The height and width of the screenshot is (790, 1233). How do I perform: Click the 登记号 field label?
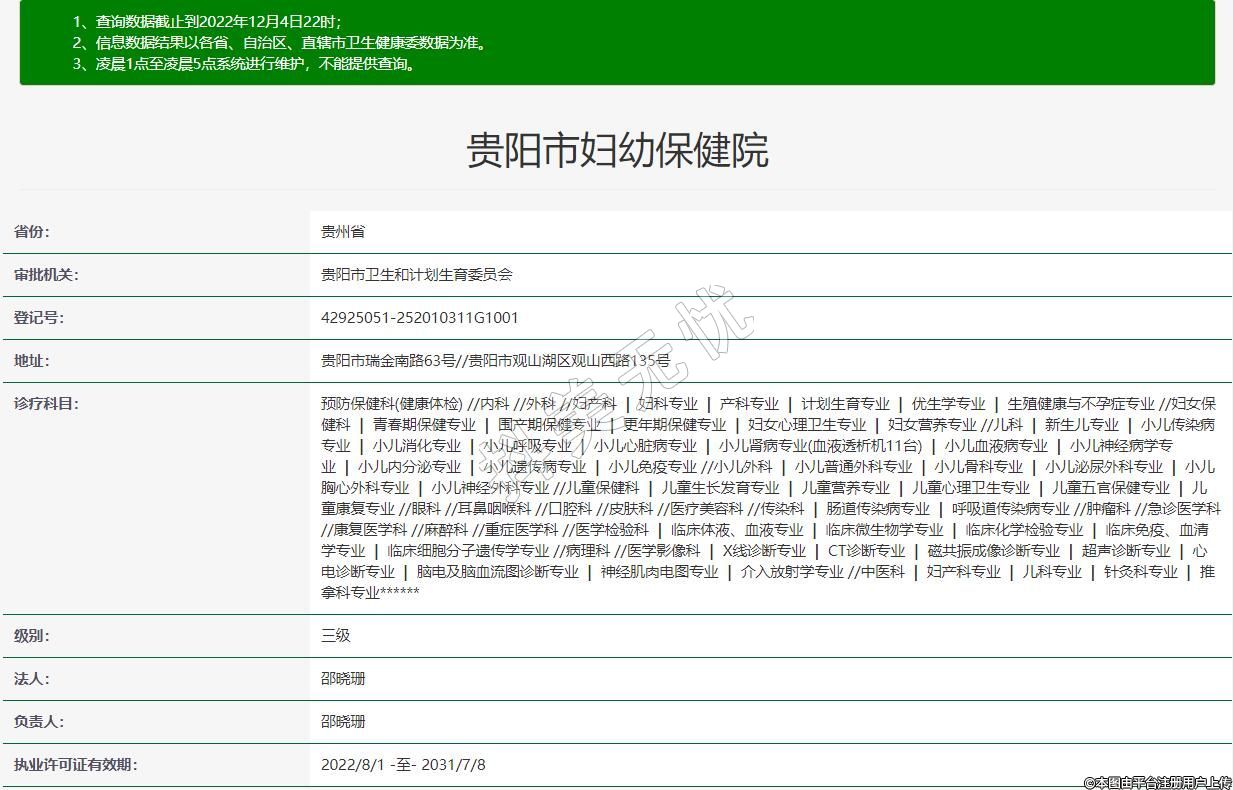coord(38,318)
